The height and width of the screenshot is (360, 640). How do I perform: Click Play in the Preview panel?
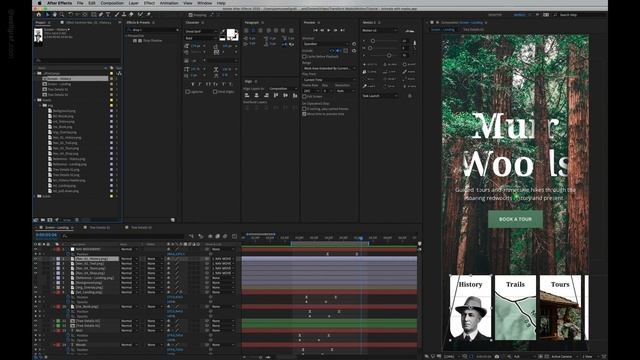pos(329,30)
